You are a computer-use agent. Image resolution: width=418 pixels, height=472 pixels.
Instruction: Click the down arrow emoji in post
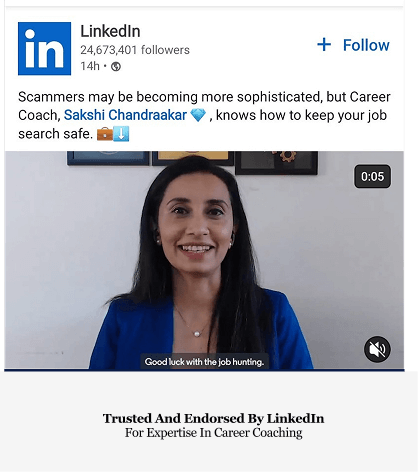click(121, 134)
